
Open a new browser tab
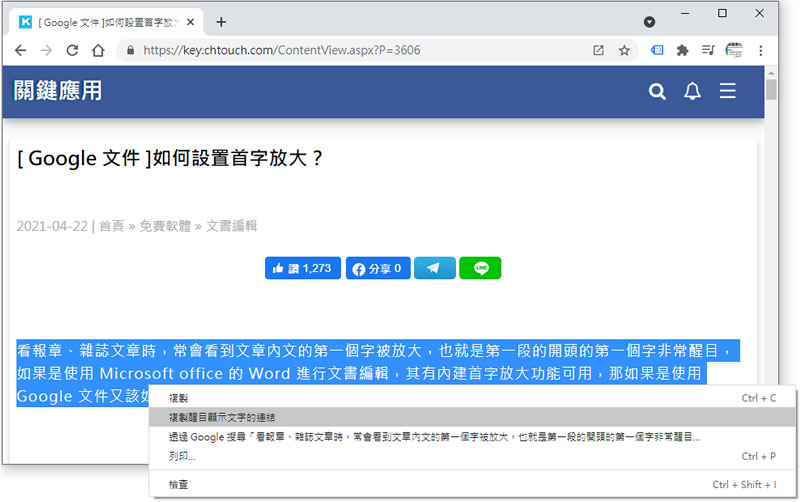pyautogui.click(x=221, y=22)
